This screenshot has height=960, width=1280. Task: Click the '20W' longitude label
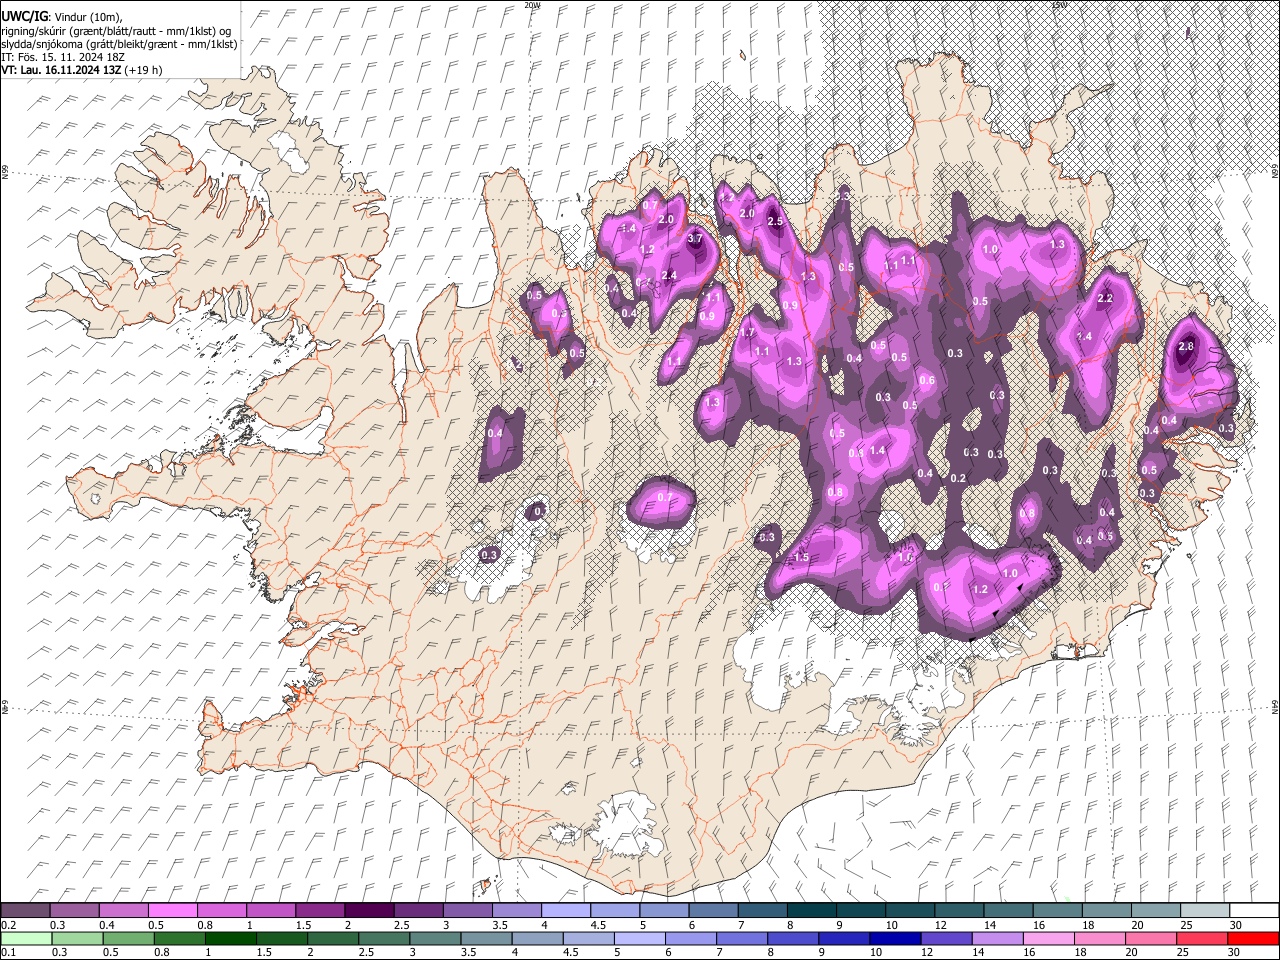pyautogui.click(x=532, y=5)
